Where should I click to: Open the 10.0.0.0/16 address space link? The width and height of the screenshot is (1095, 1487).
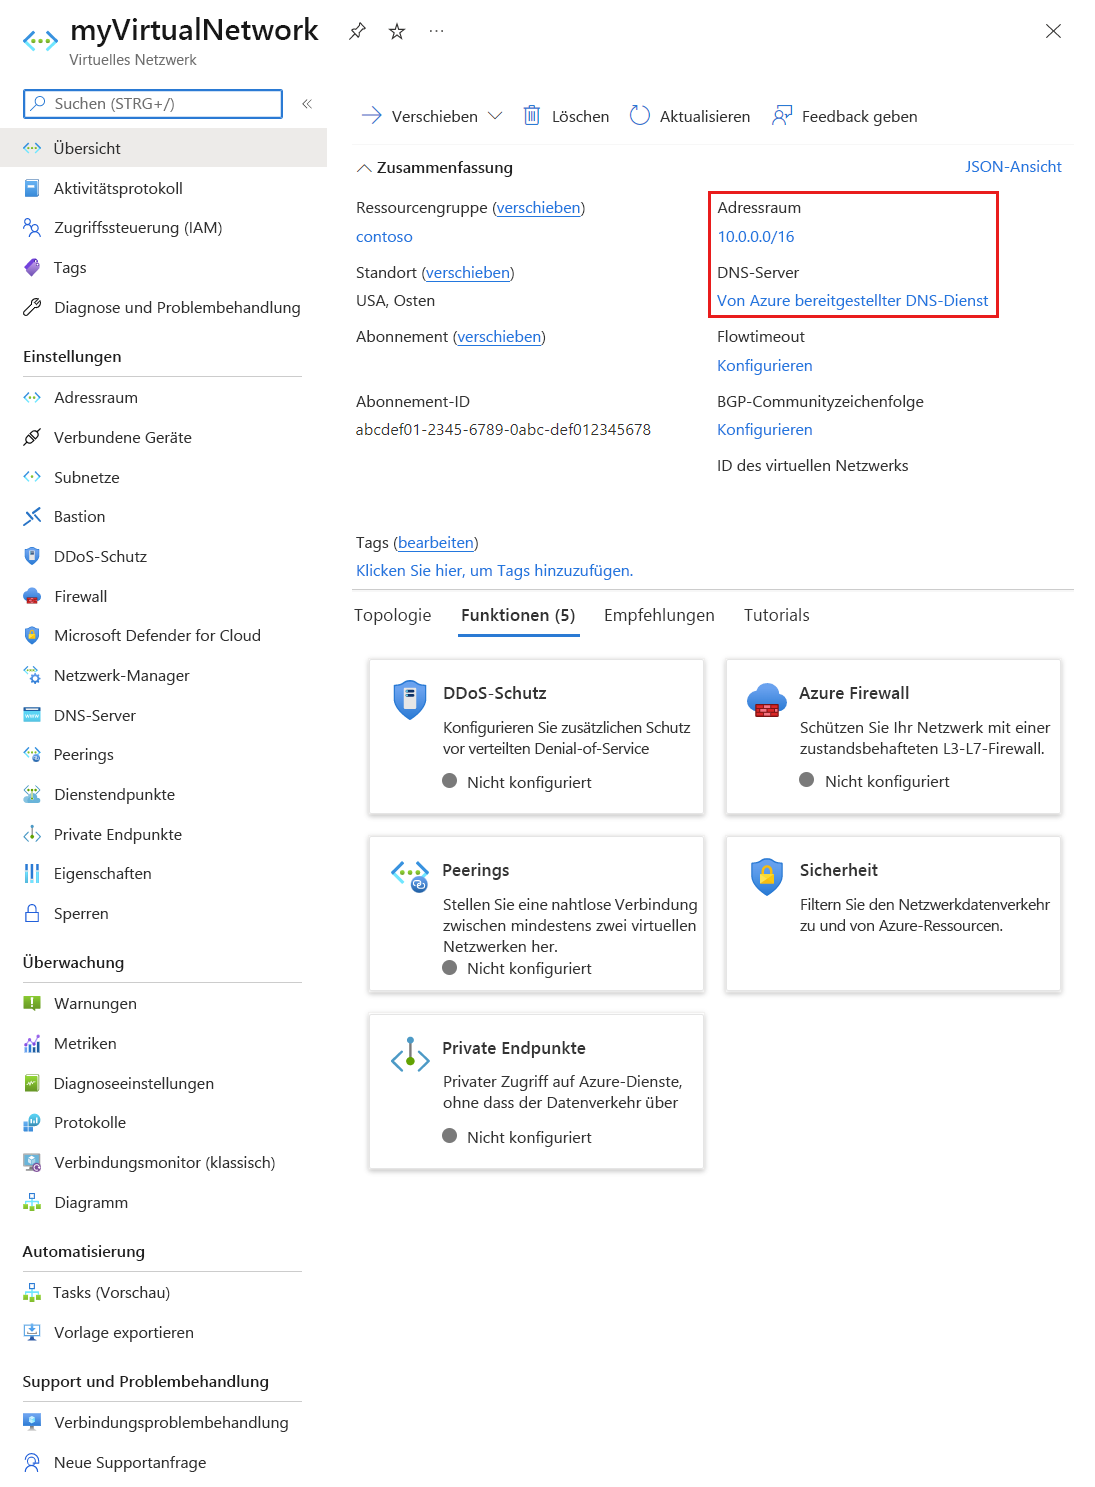(756, 237)
